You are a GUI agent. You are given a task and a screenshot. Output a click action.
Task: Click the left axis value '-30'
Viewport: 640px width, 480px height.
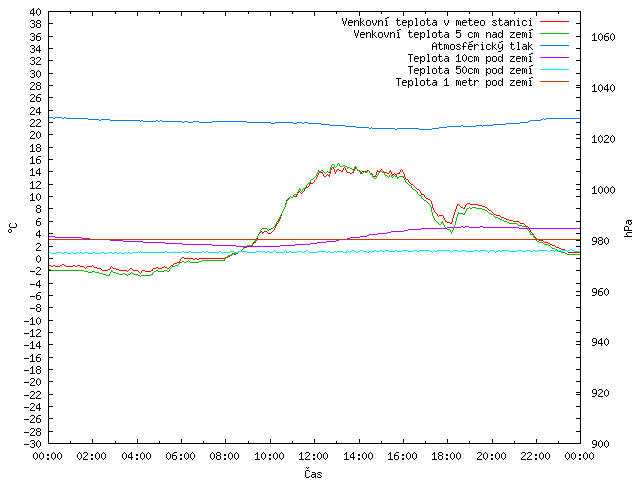point(33,444)
